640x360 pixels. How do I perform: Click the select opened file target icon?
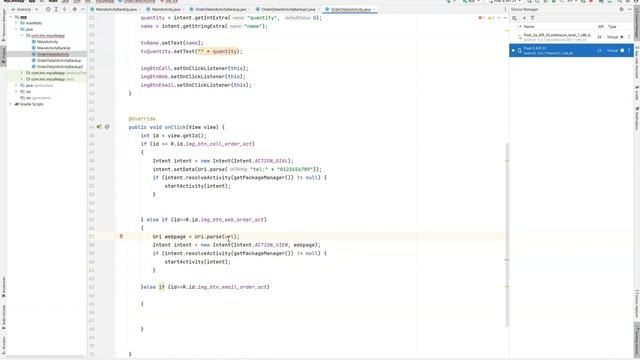pos(48,9)
